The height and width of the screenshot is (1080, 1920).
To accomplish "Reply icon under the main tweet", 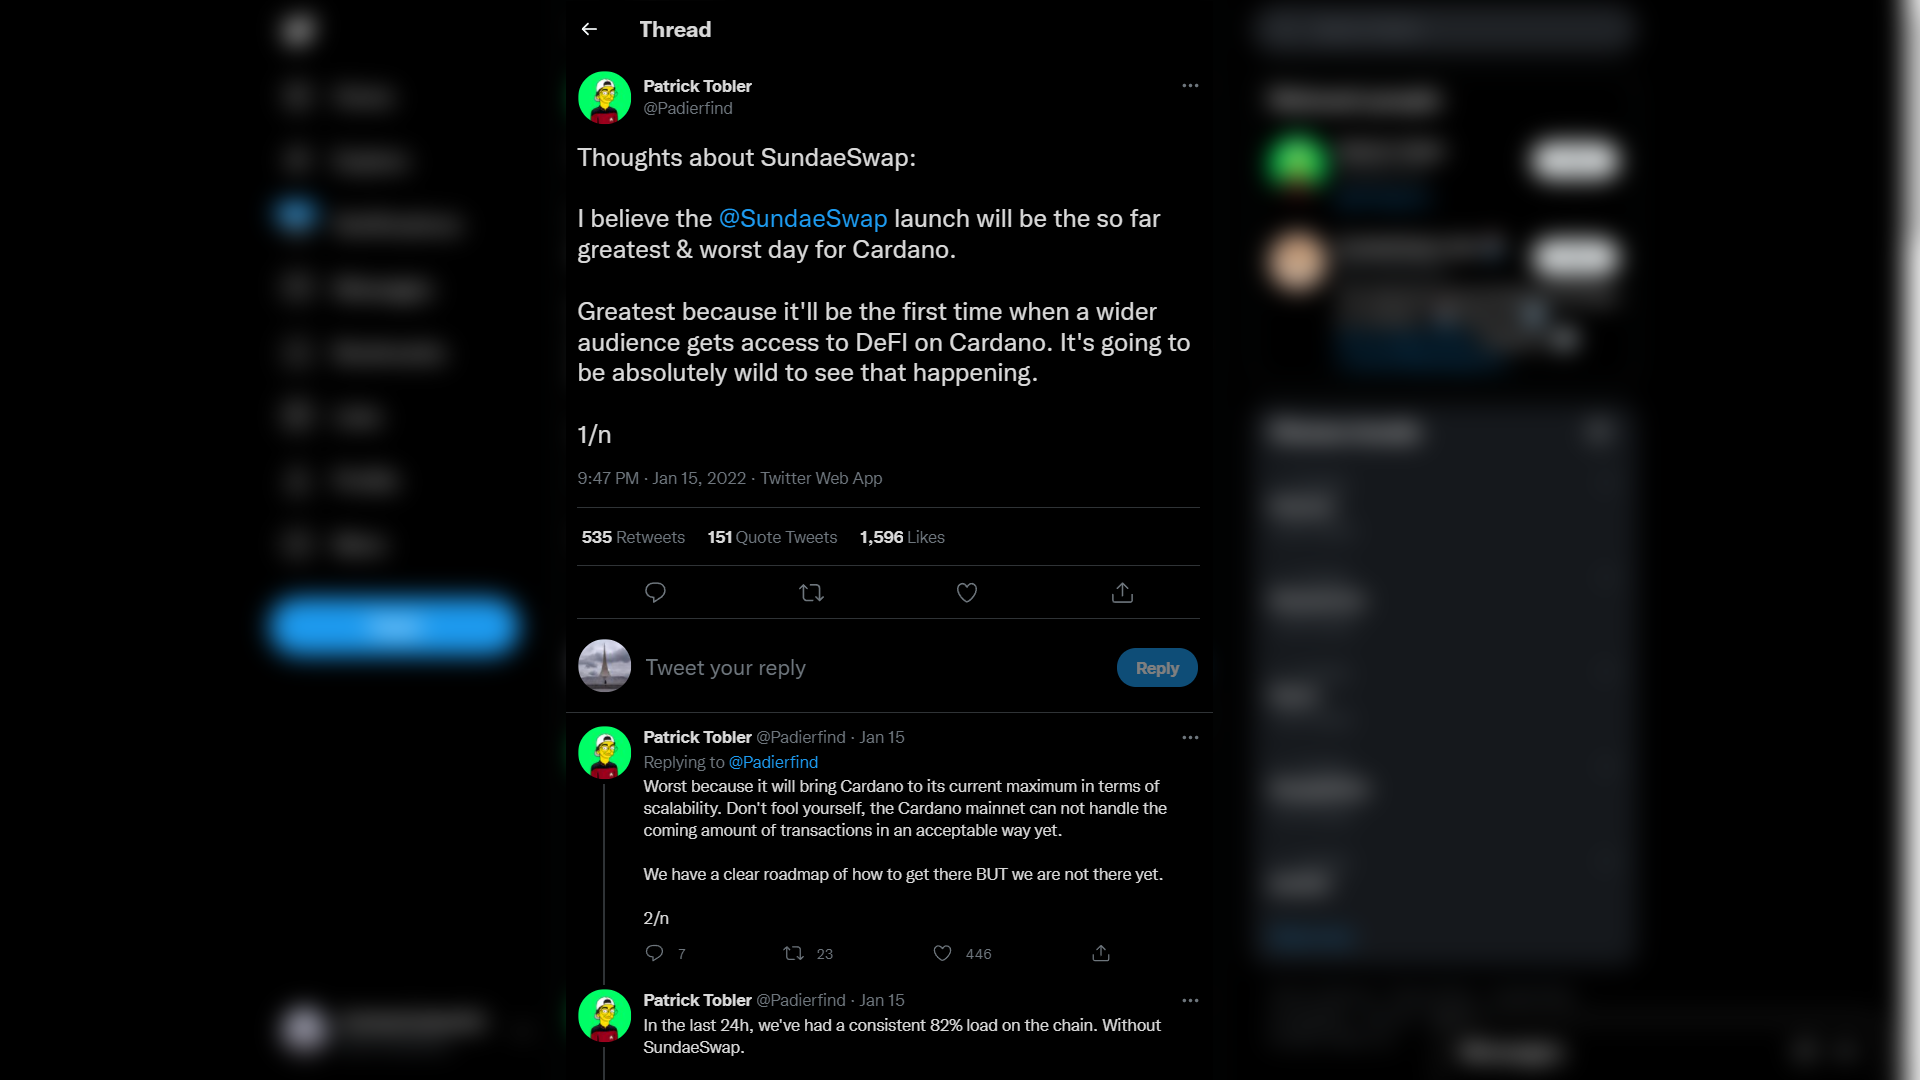I will [655, 593].
